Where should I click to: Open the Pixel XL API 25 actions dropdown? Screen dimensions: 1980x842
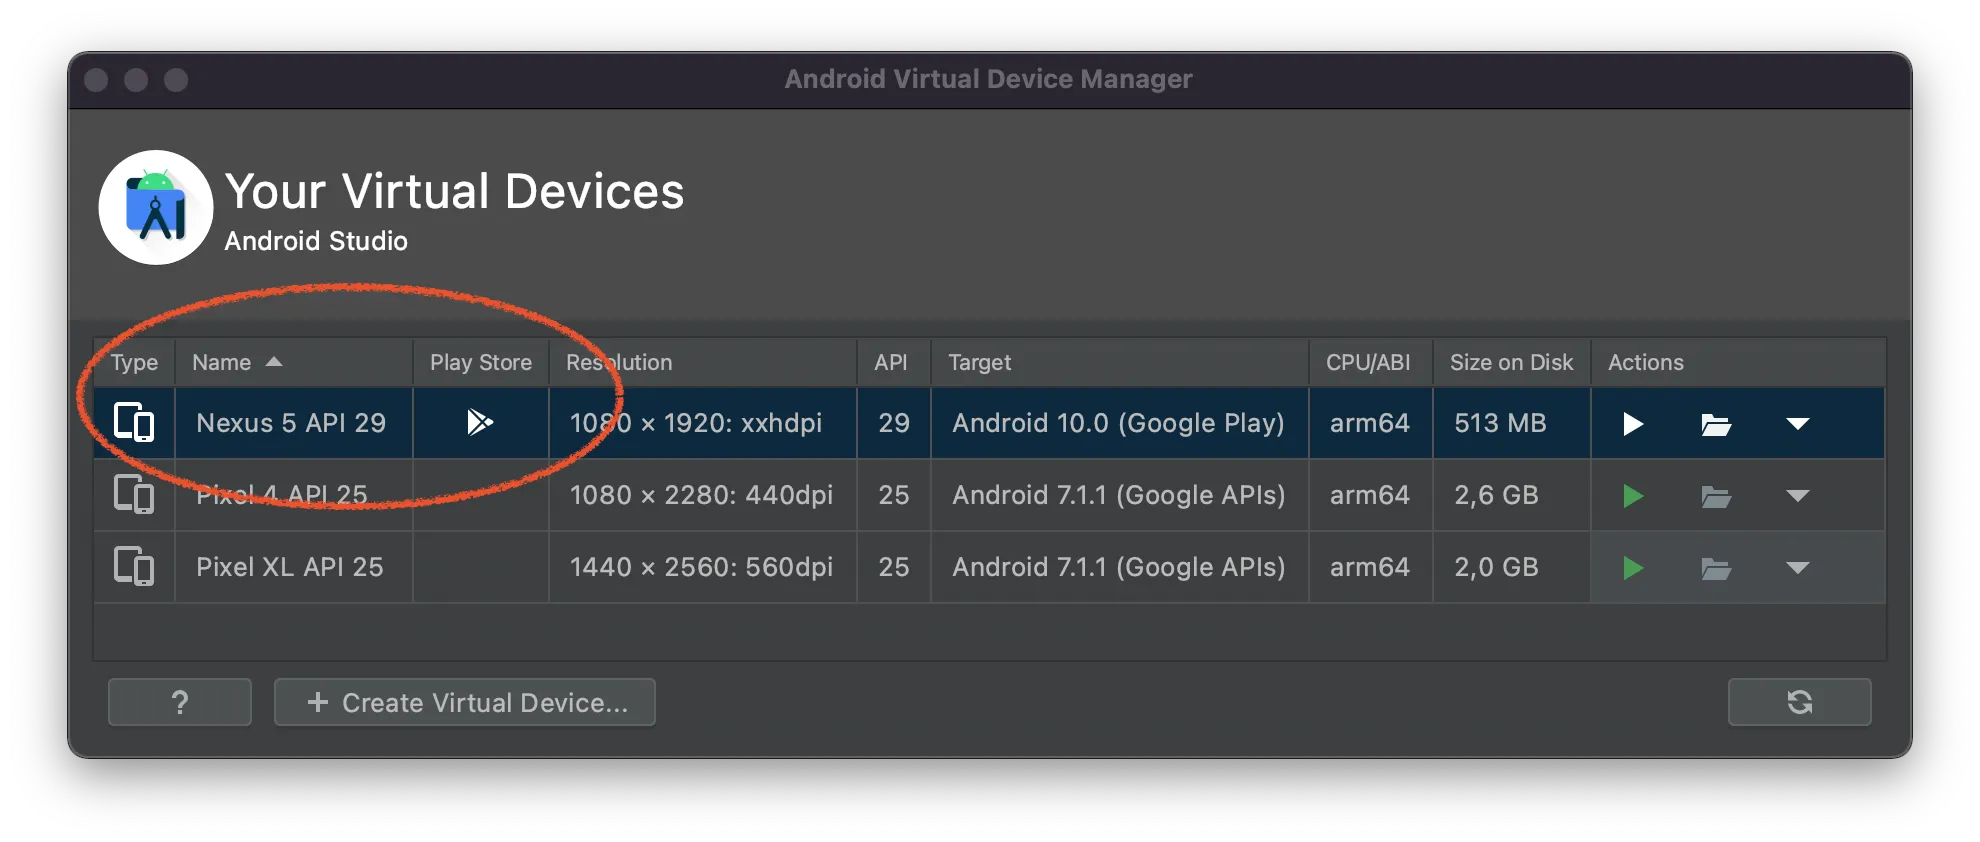(x=1797, y=568)
